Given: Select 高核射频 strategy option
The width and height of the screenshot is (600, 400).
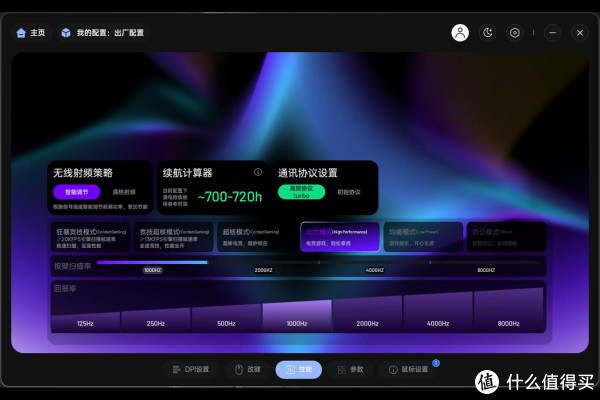Looking at the screenshot, I should pyautogui.click(x=124, y=192).
